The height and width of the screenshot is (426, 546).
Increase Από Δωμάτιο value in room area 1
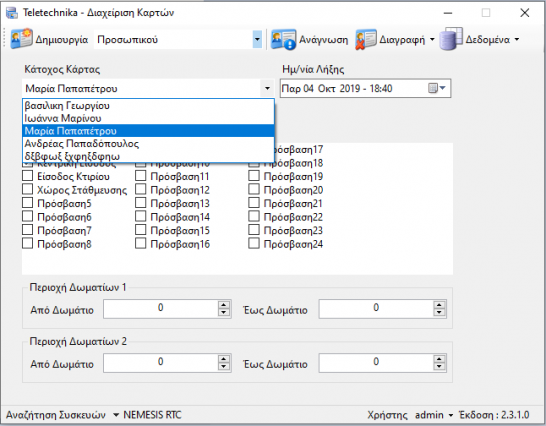coord(224,305)
